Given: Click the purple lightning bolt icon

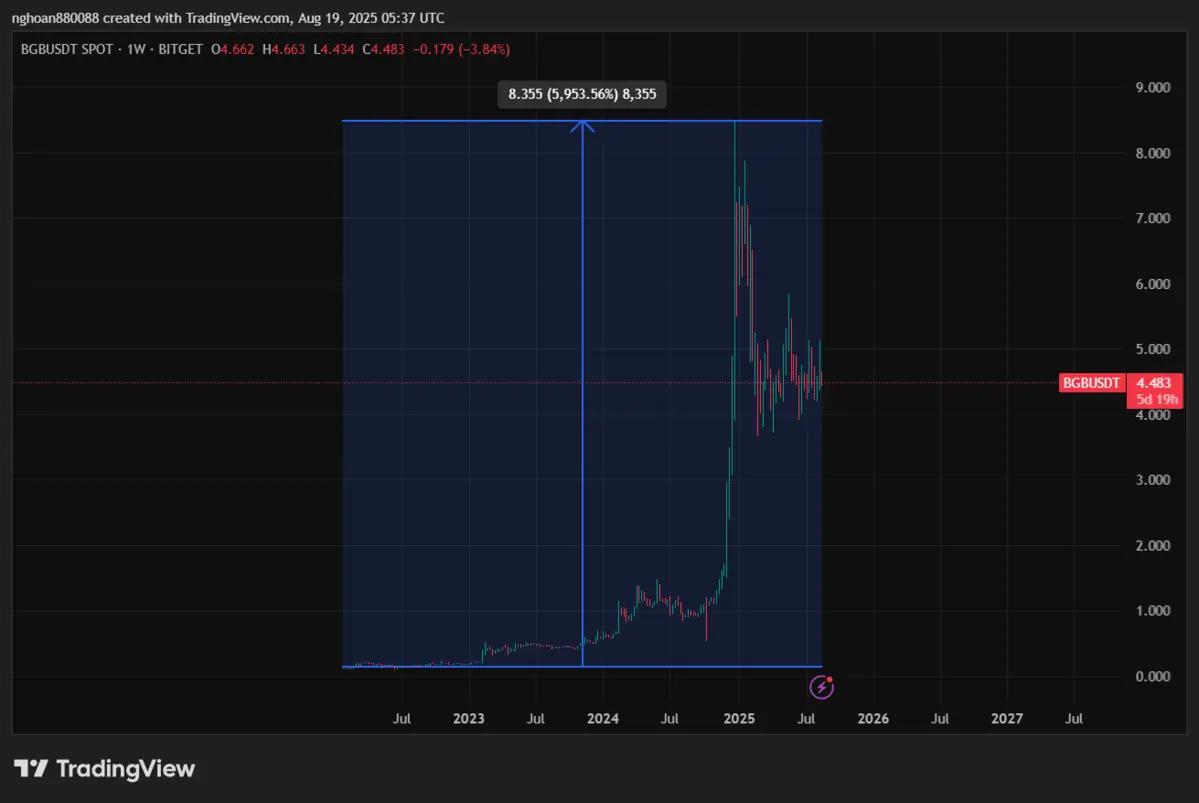Looking at the screenshot, I should pos(821,687).
